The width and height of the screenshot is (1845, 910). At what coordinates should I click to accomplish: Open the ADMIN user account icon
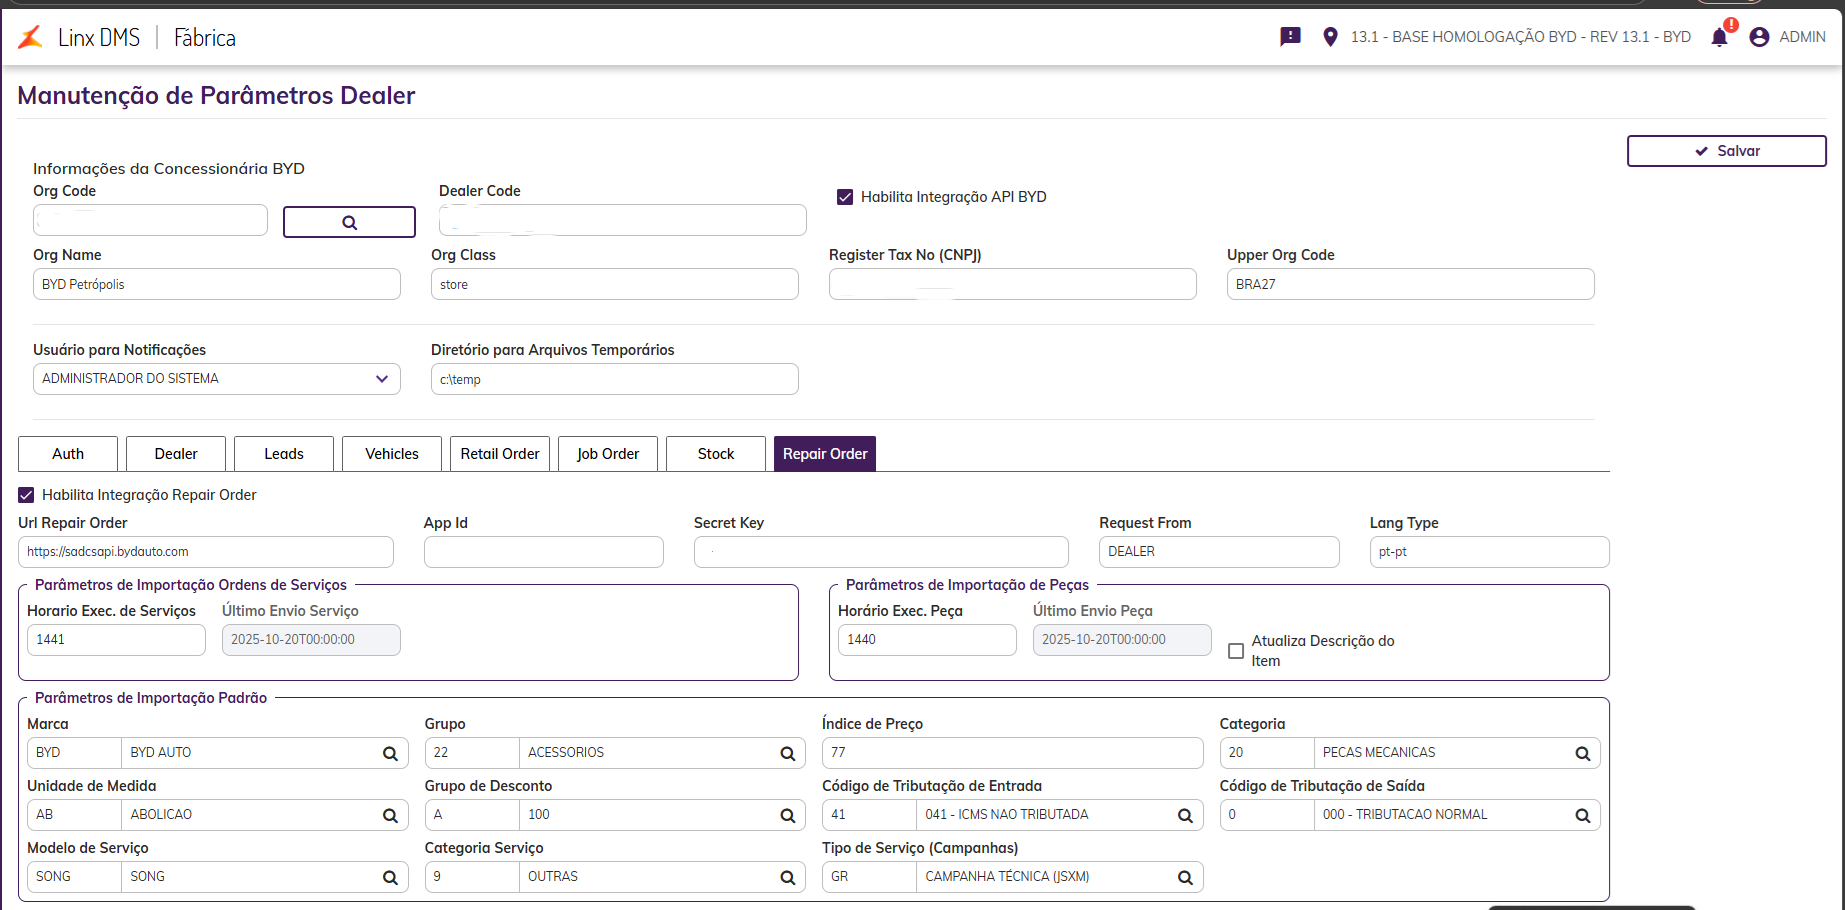point(1759,37)
